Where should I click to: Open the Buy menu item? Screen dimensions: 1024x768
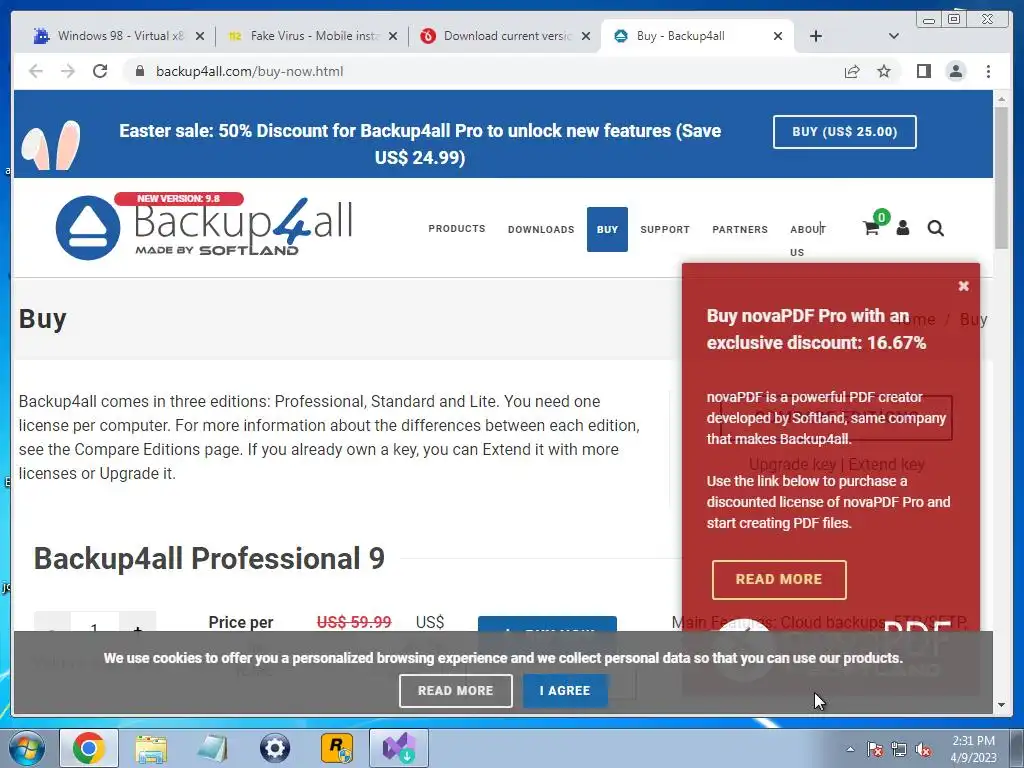pyautogui.click(x=607, y=229)
